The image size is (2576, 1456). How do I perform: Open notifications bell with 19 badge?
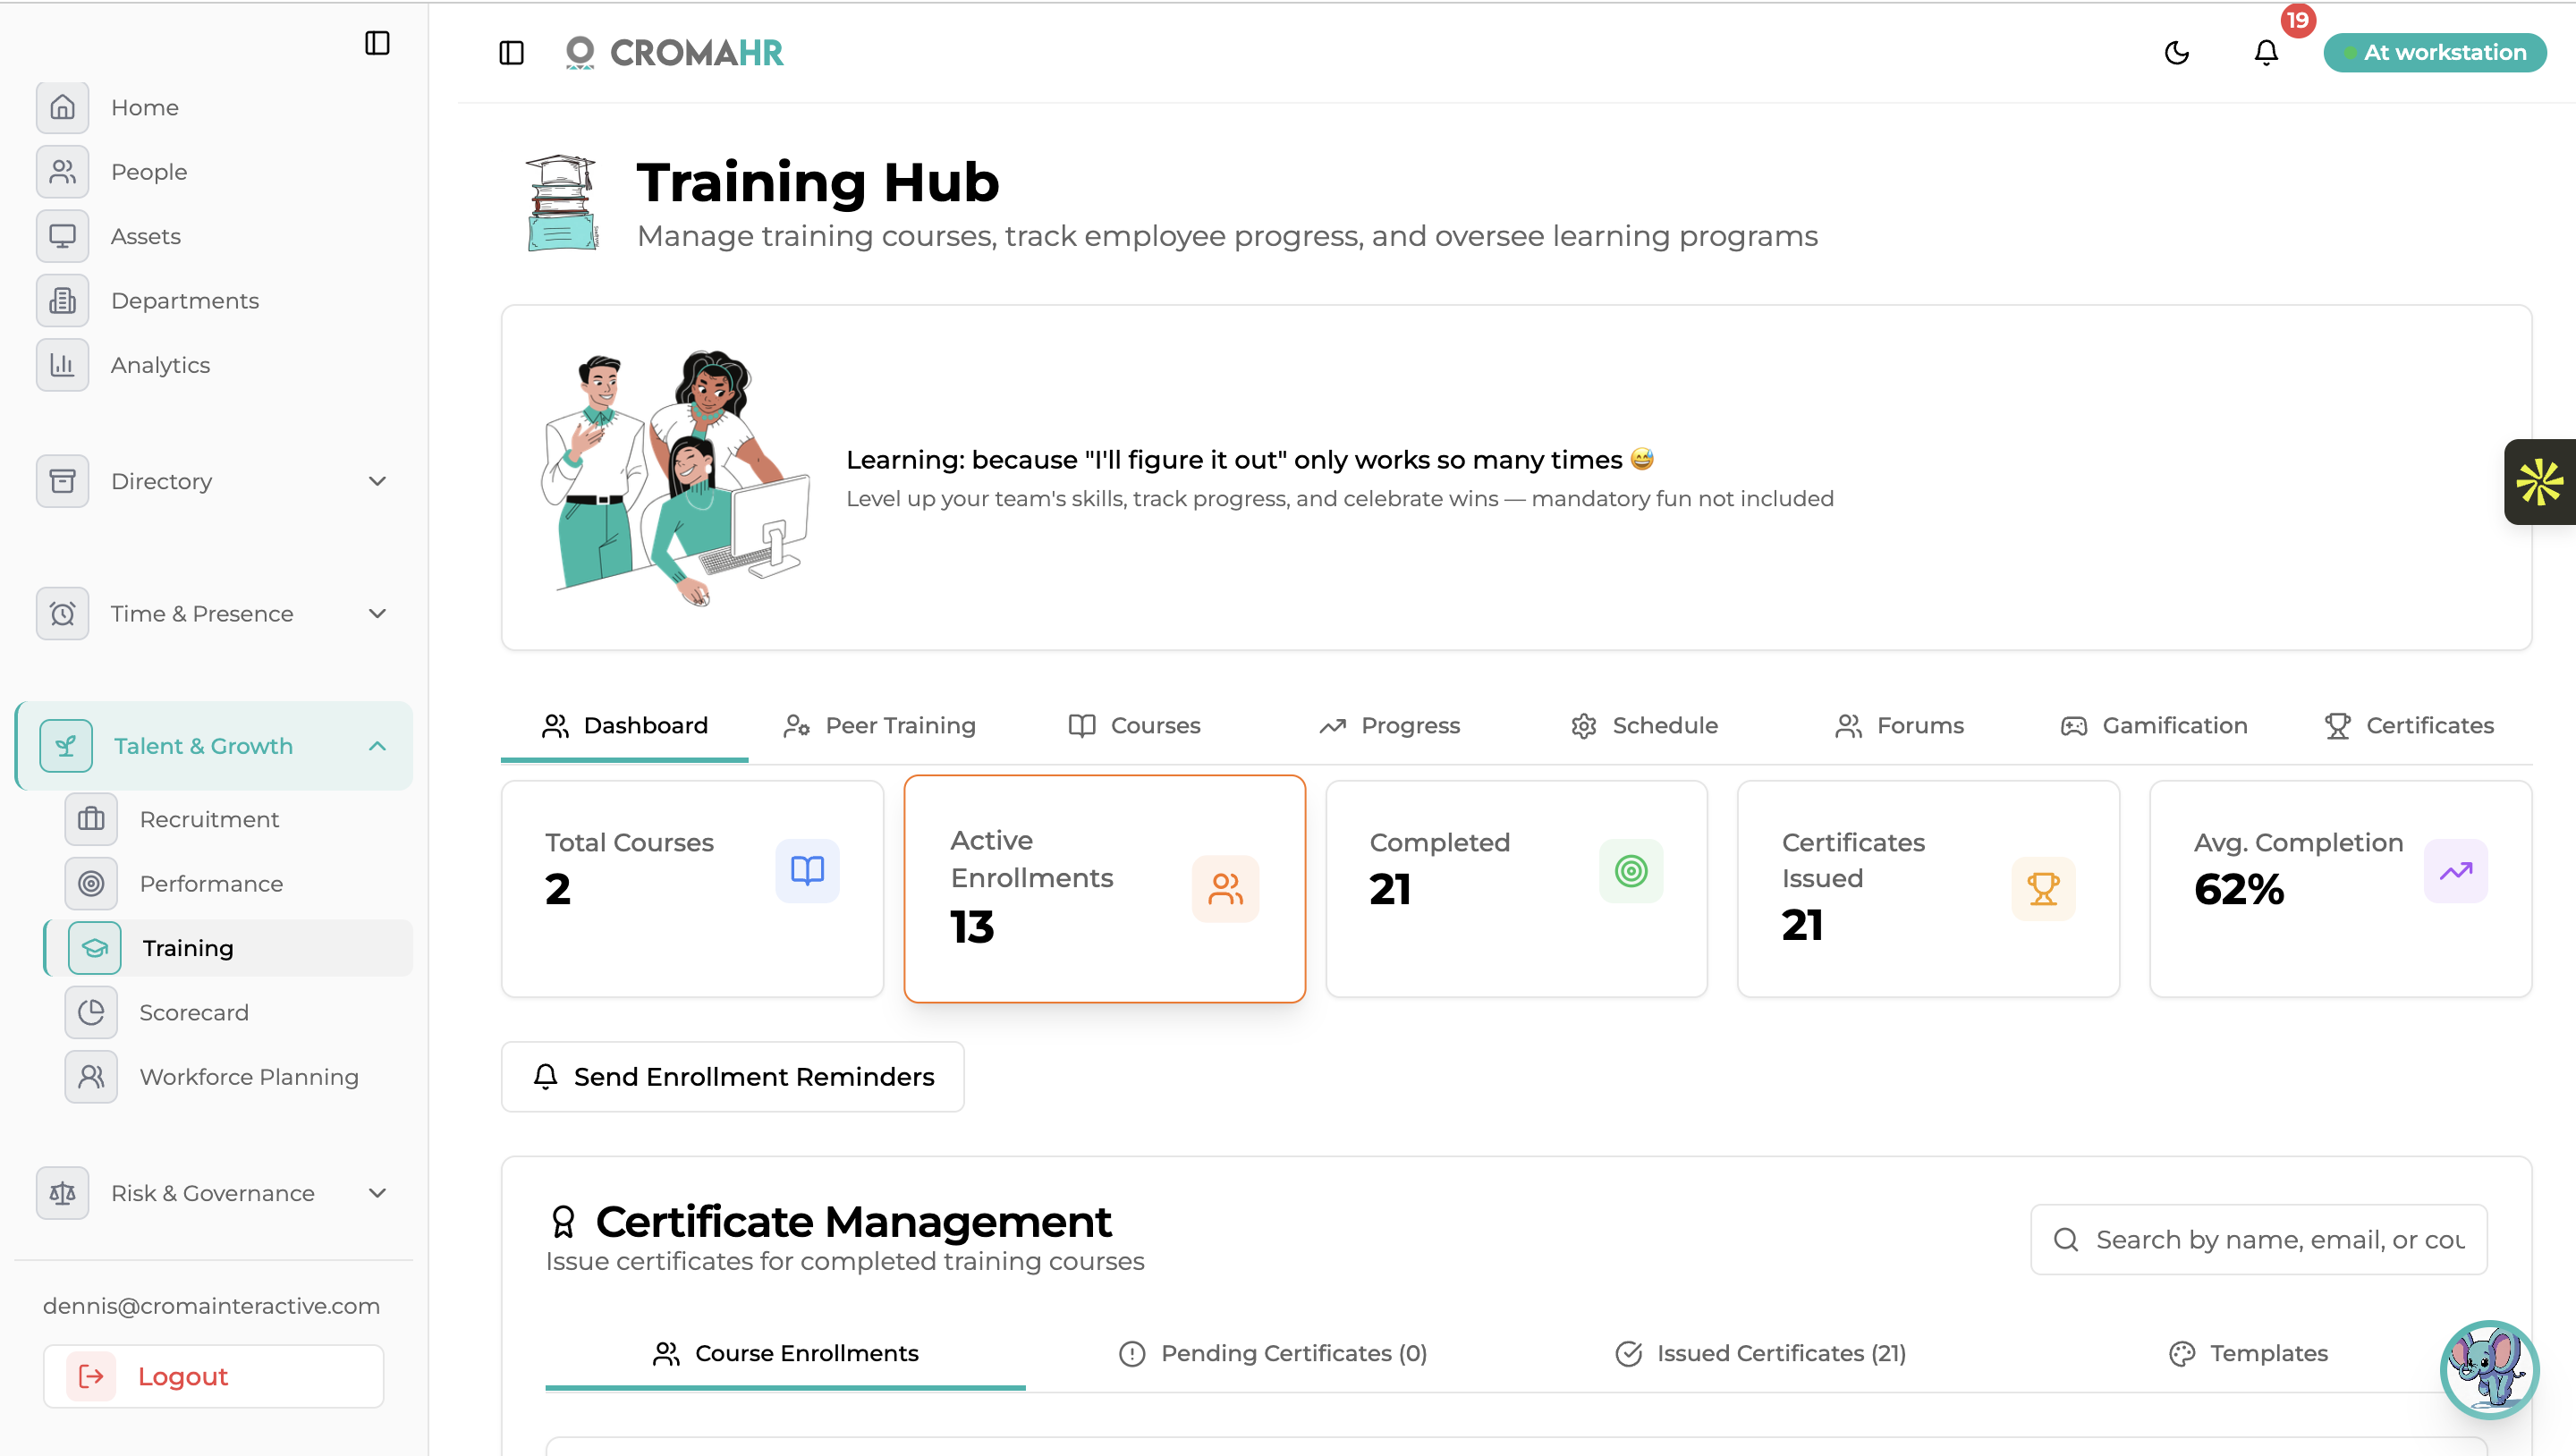click(x=2266, y=52)
